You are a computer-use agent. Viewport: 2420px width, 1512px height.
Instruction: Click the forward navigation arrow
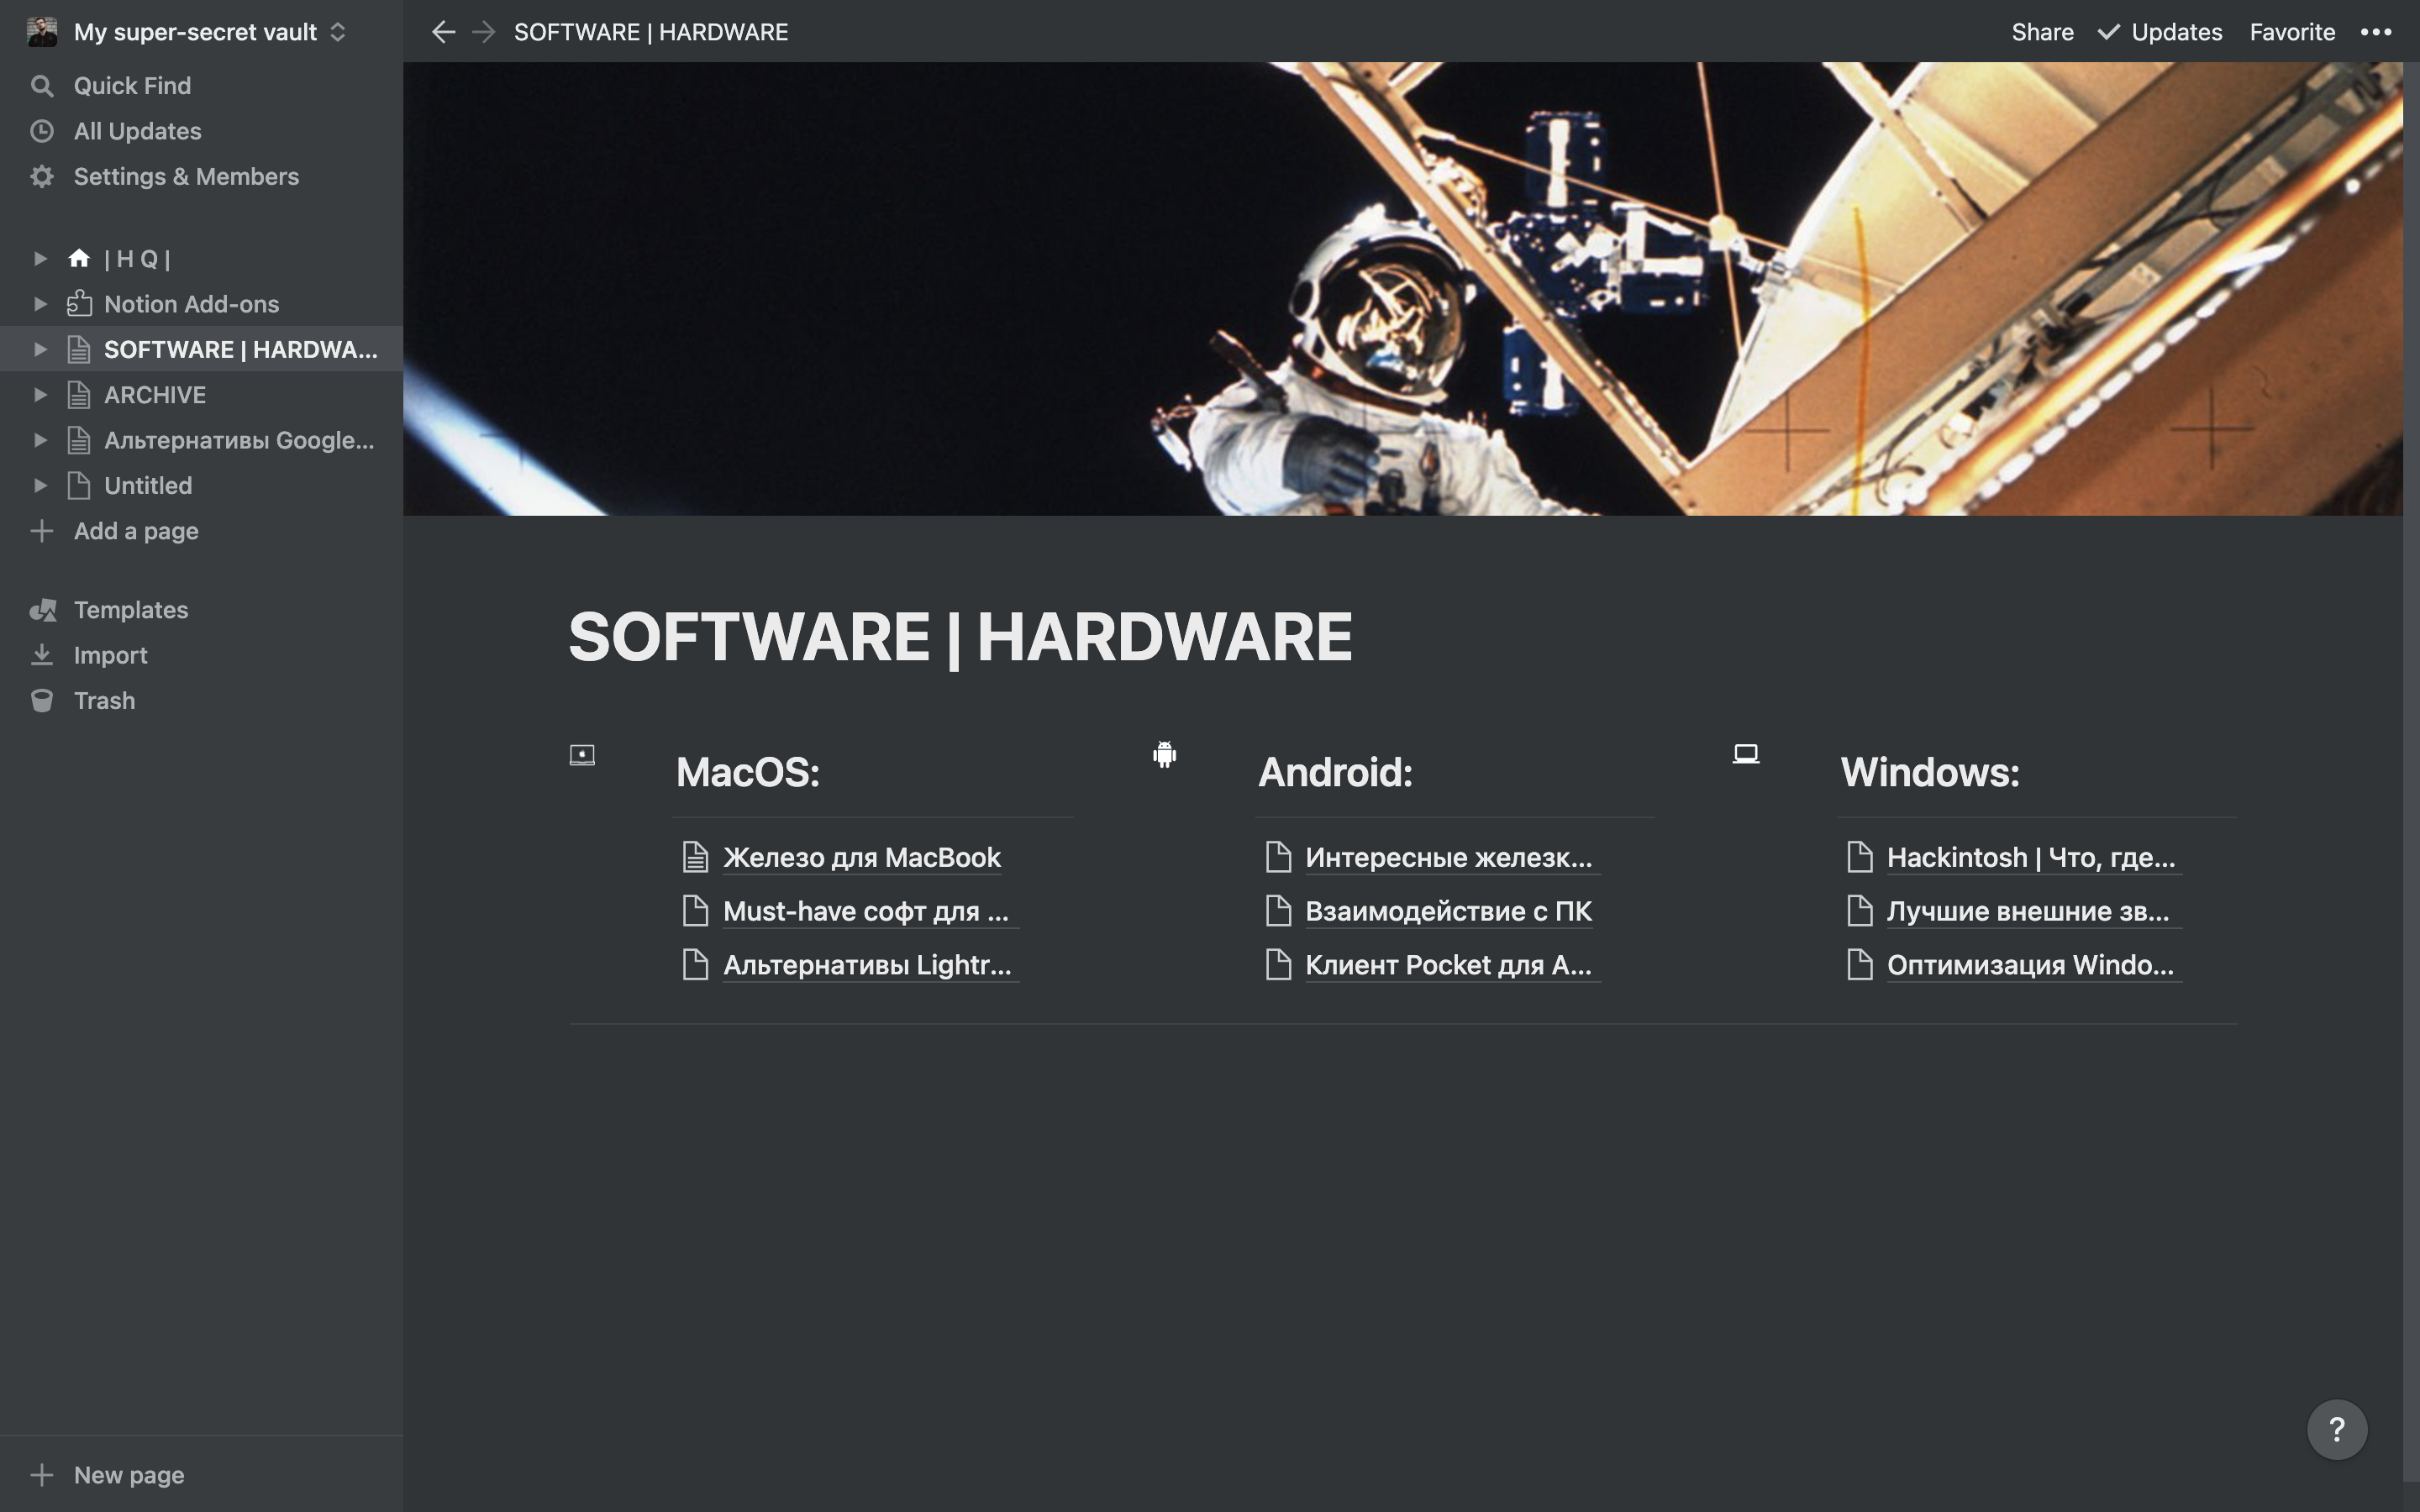point(484,32)
